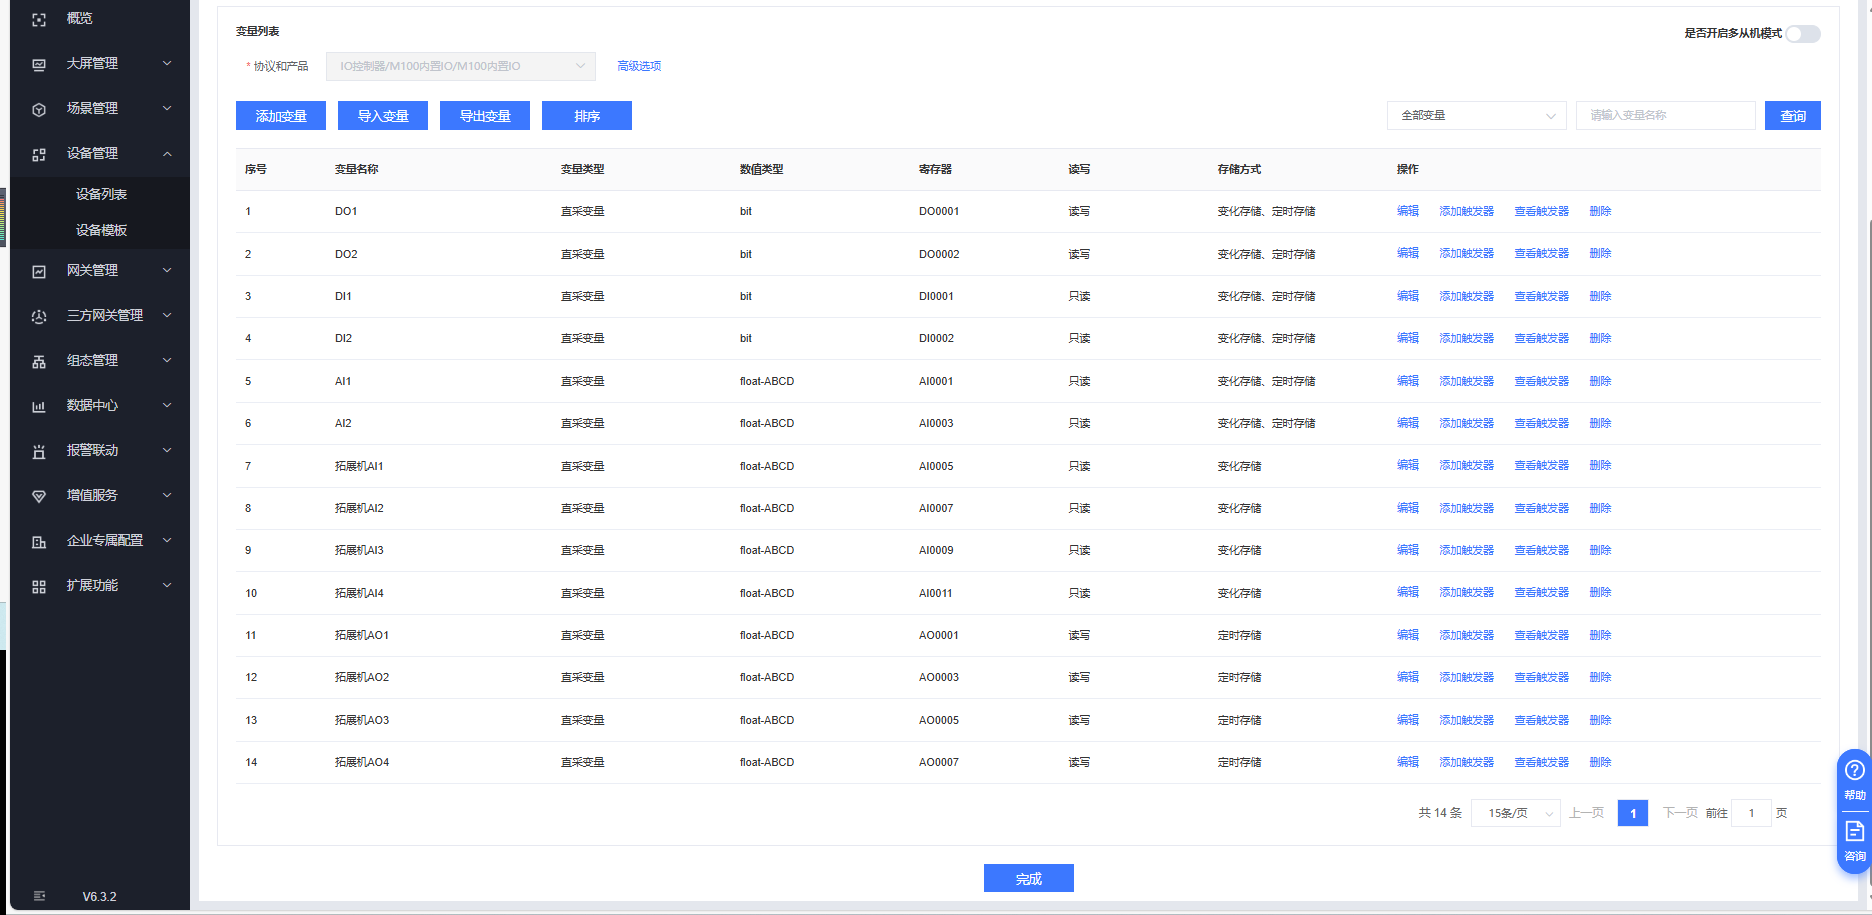Collapse the 设备管理 menu chevron
The width and height of the screenshot is (1872, 915).
tap(167, 154)
